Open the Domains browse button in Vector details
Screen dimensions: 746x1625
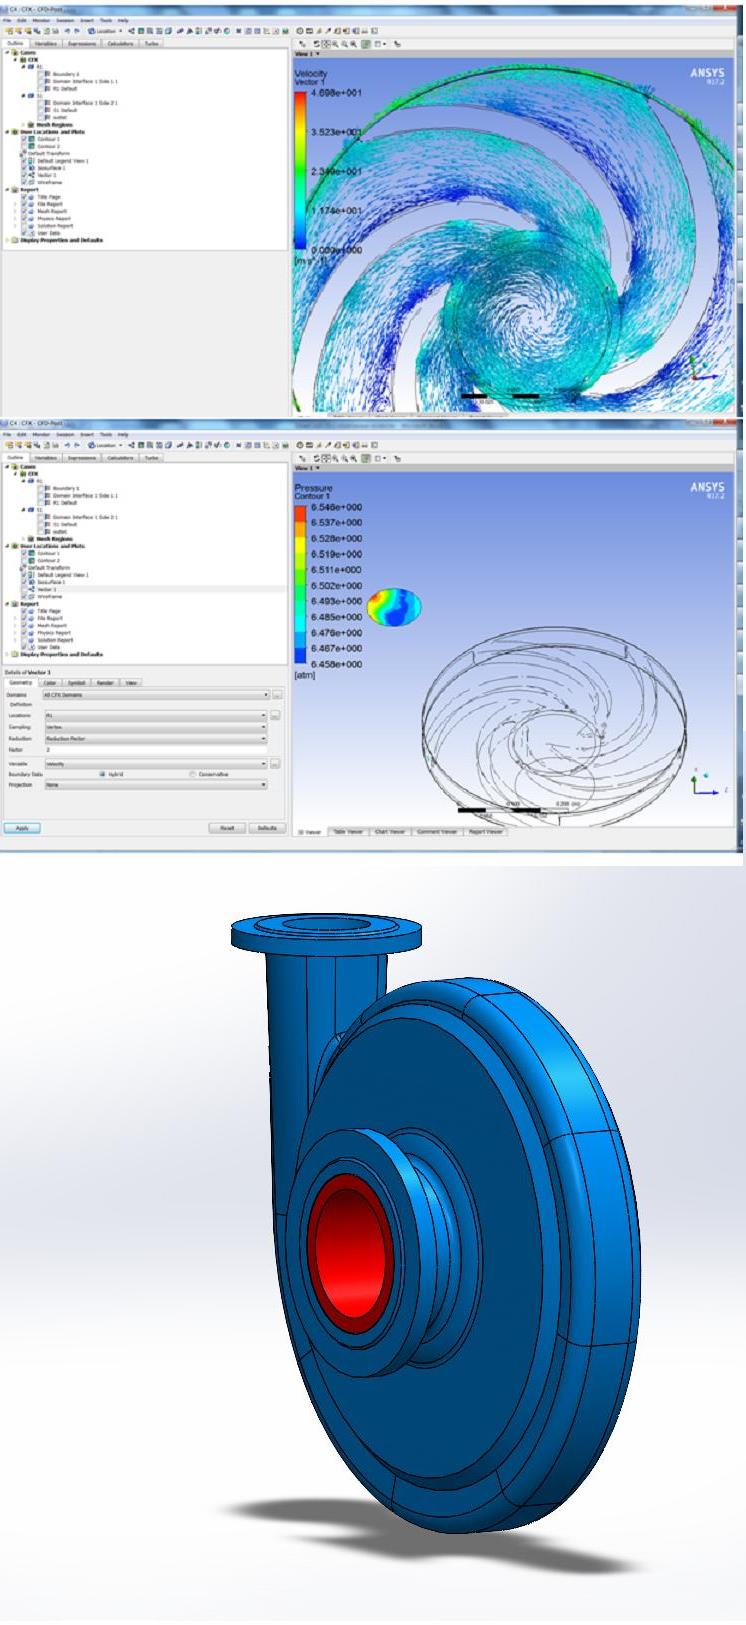pyautogui.click(x=277, y=694)
